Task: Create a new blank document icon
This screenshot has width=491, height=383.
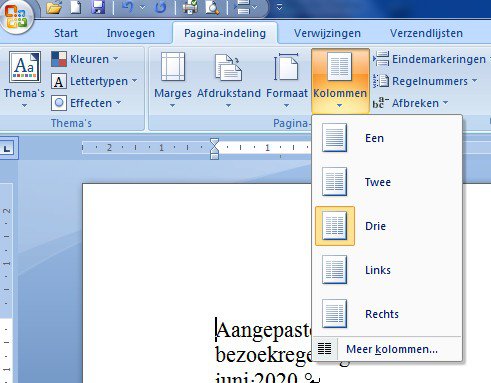Action: tap(76, 7)
